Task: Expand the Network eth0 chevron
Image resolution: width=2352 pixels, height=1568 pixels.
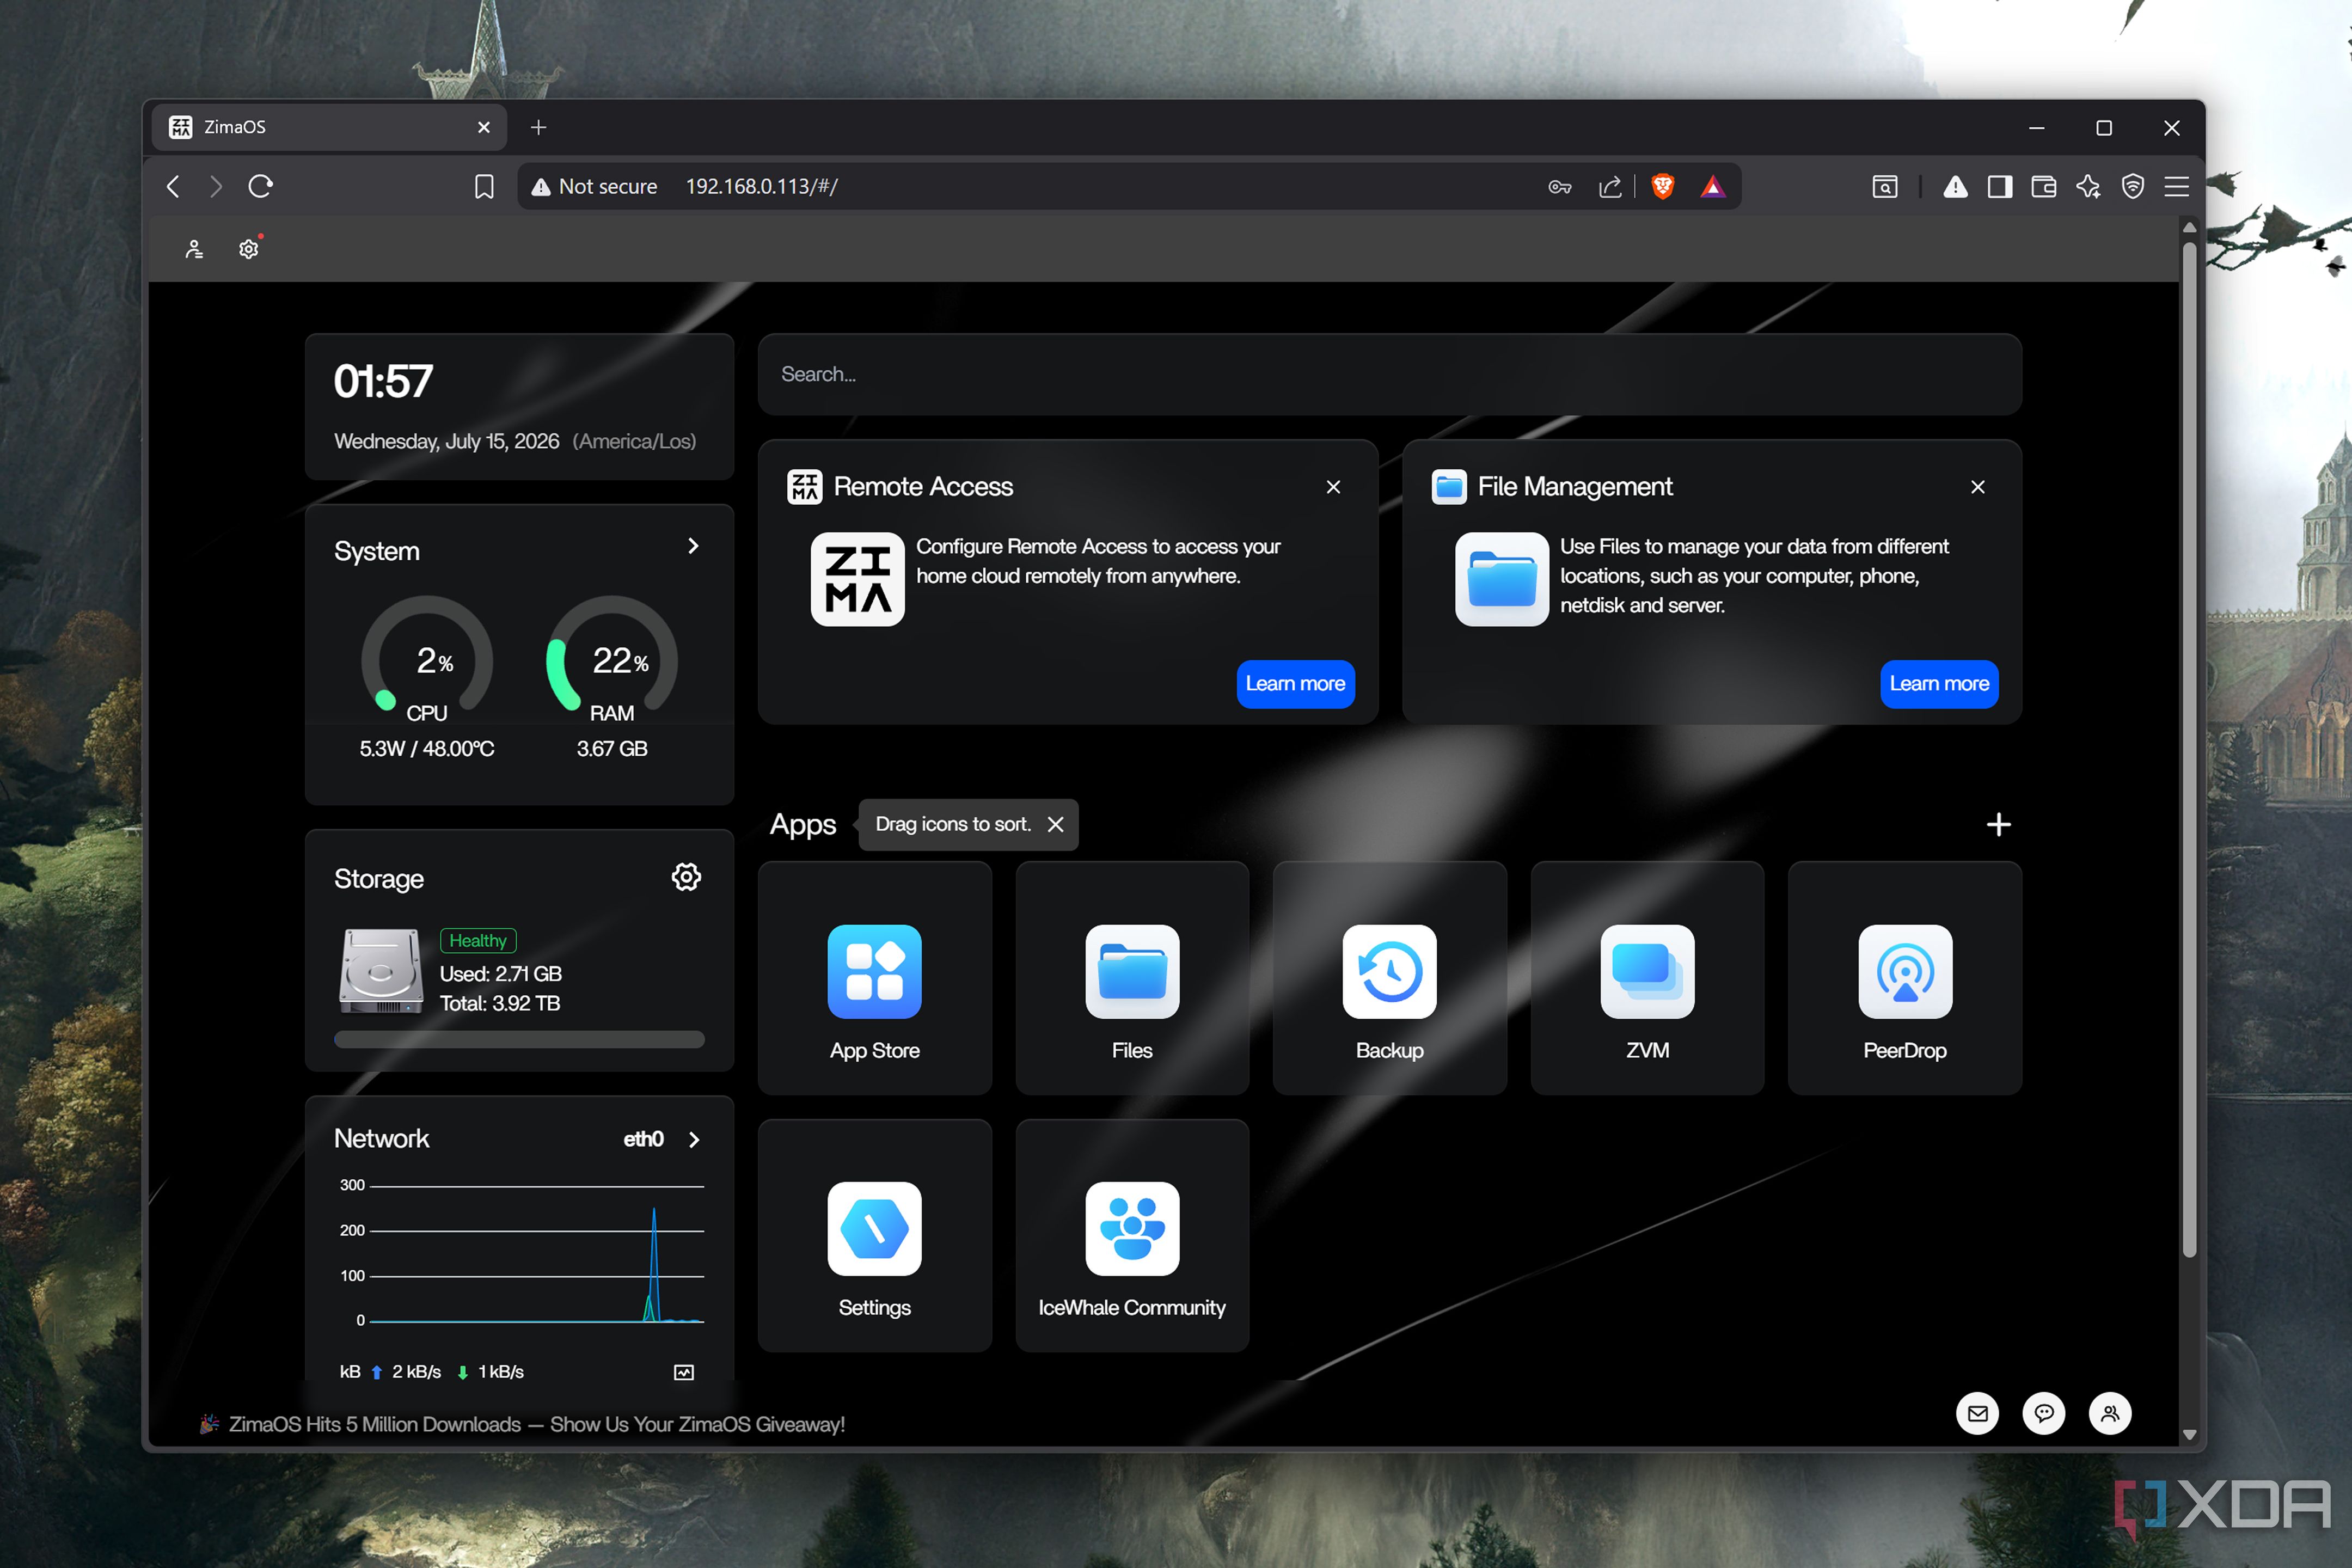Action: [694, 1139]
